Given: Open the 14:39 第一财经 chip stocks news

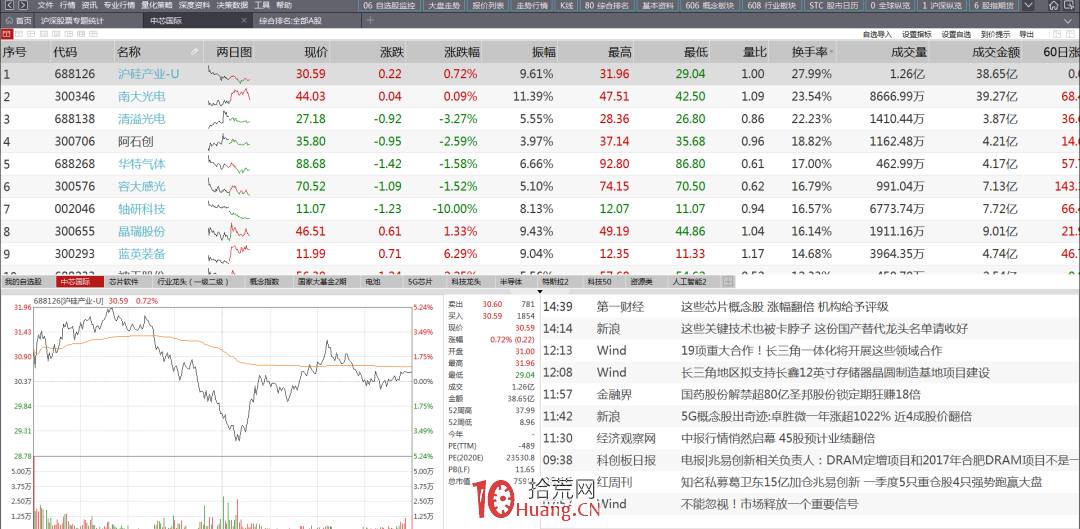Looking at the screenshot, I should coord(784,307).
